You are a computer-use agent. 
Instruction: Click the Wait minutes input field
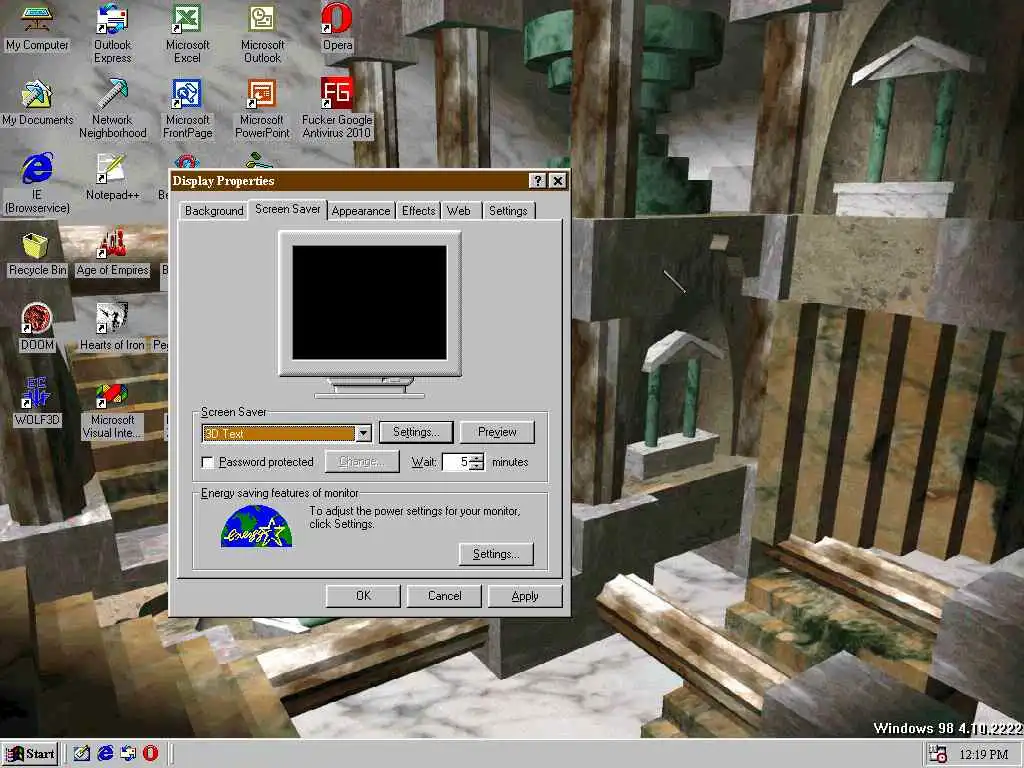point(456,462)
